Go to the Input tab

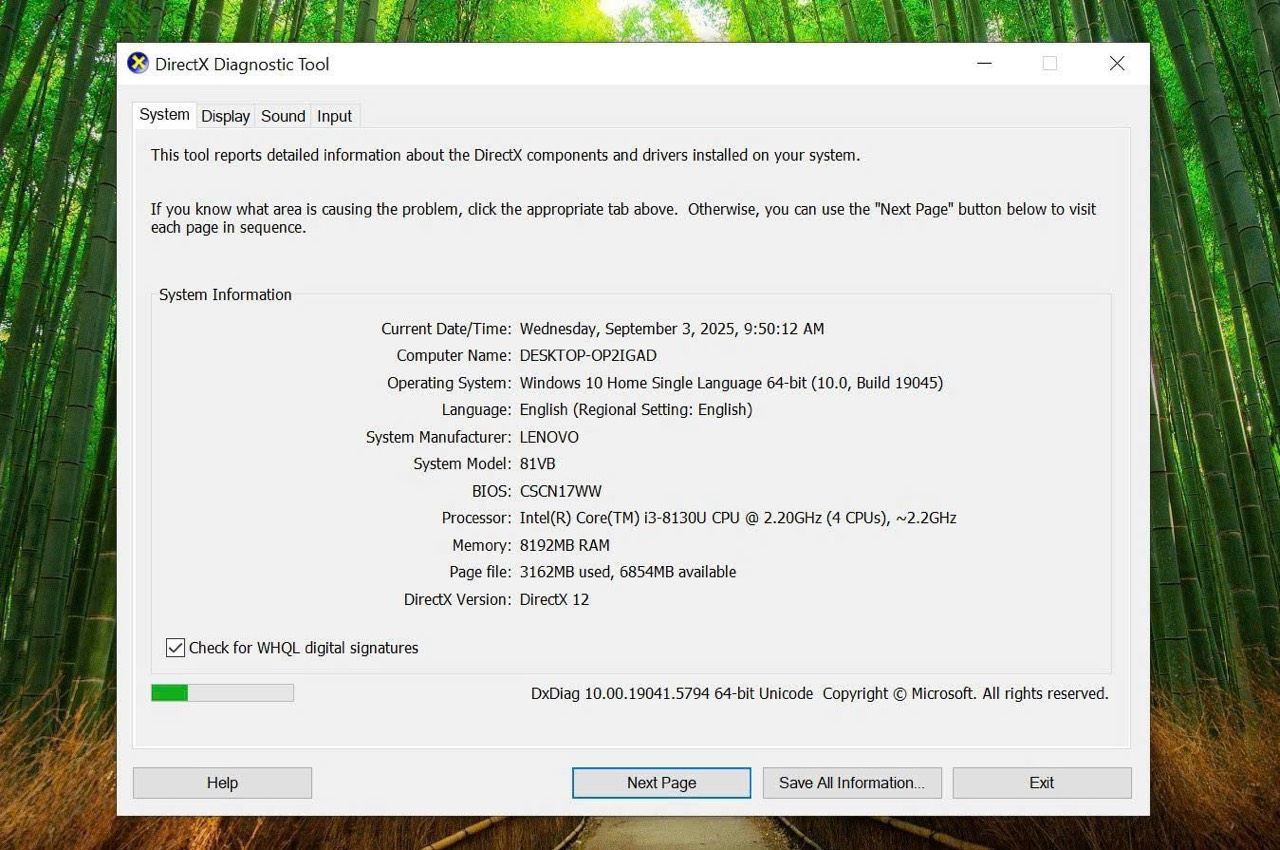tap(334, 116)
